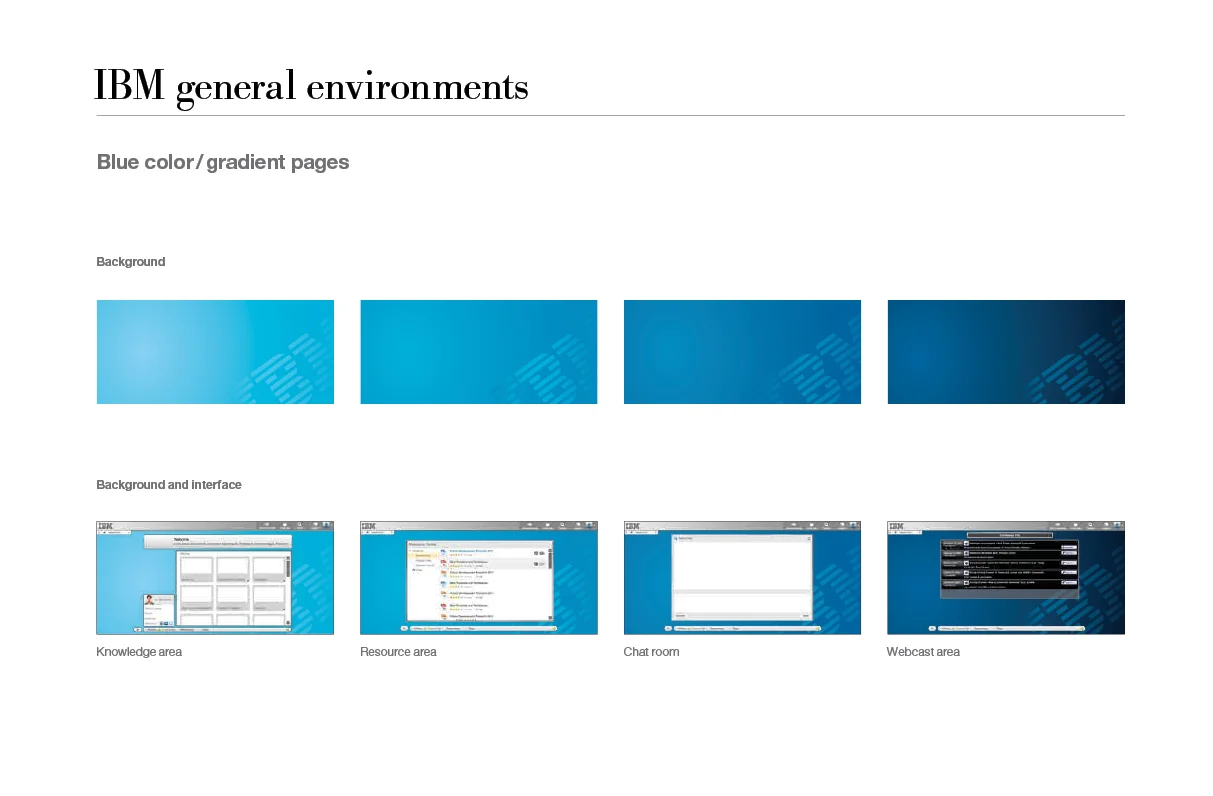Screen dimensions: 1213x796
Task: Select the lightest sky-blue background swatch
Action: click(215, 352)
